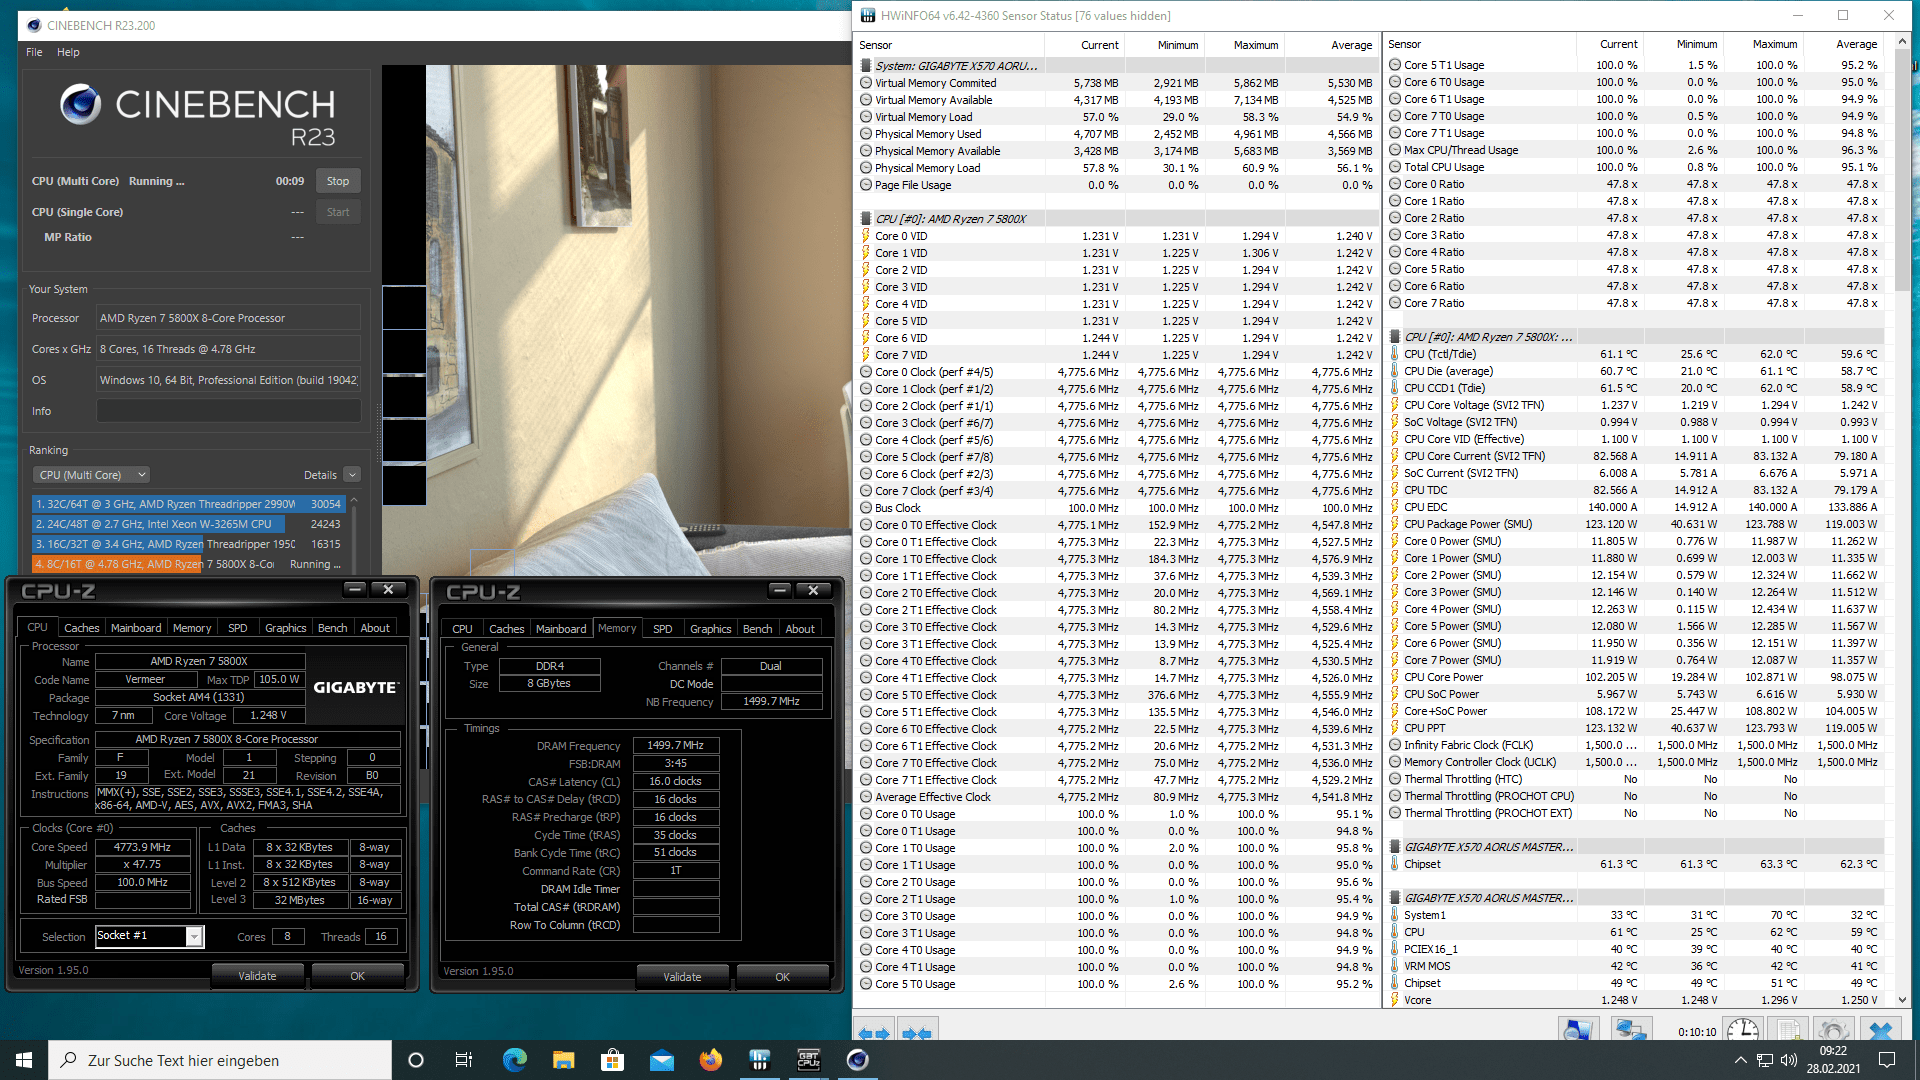Open the Graphics tab in right CPU-Z window
This screenshot has width=1920, height=1080.
pos(710,629)
